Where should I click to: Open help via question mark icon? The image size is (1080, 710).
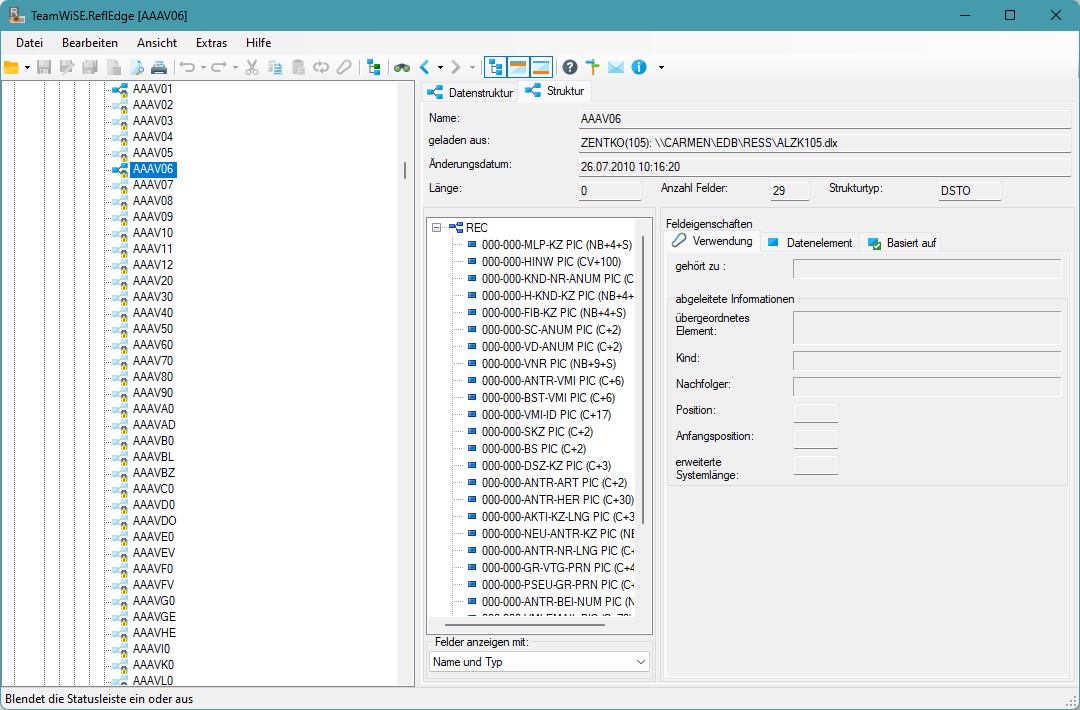pos(570,67)
